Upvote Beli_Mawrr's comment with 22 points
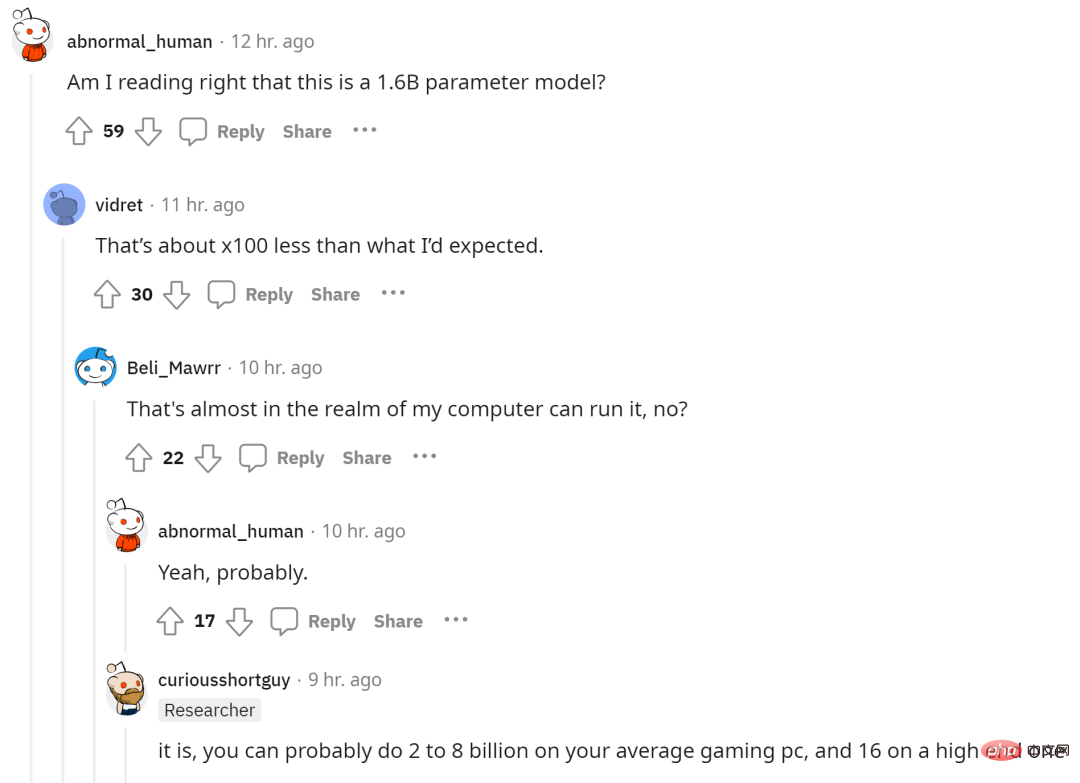 139,458
